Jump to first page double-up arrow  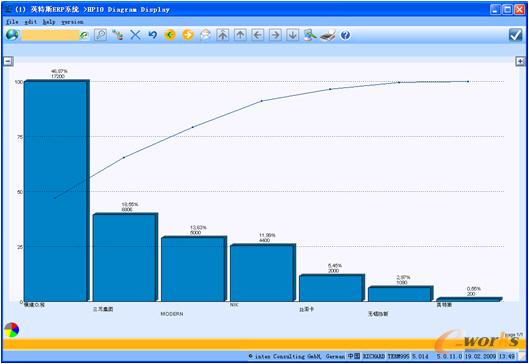[223, 35]
